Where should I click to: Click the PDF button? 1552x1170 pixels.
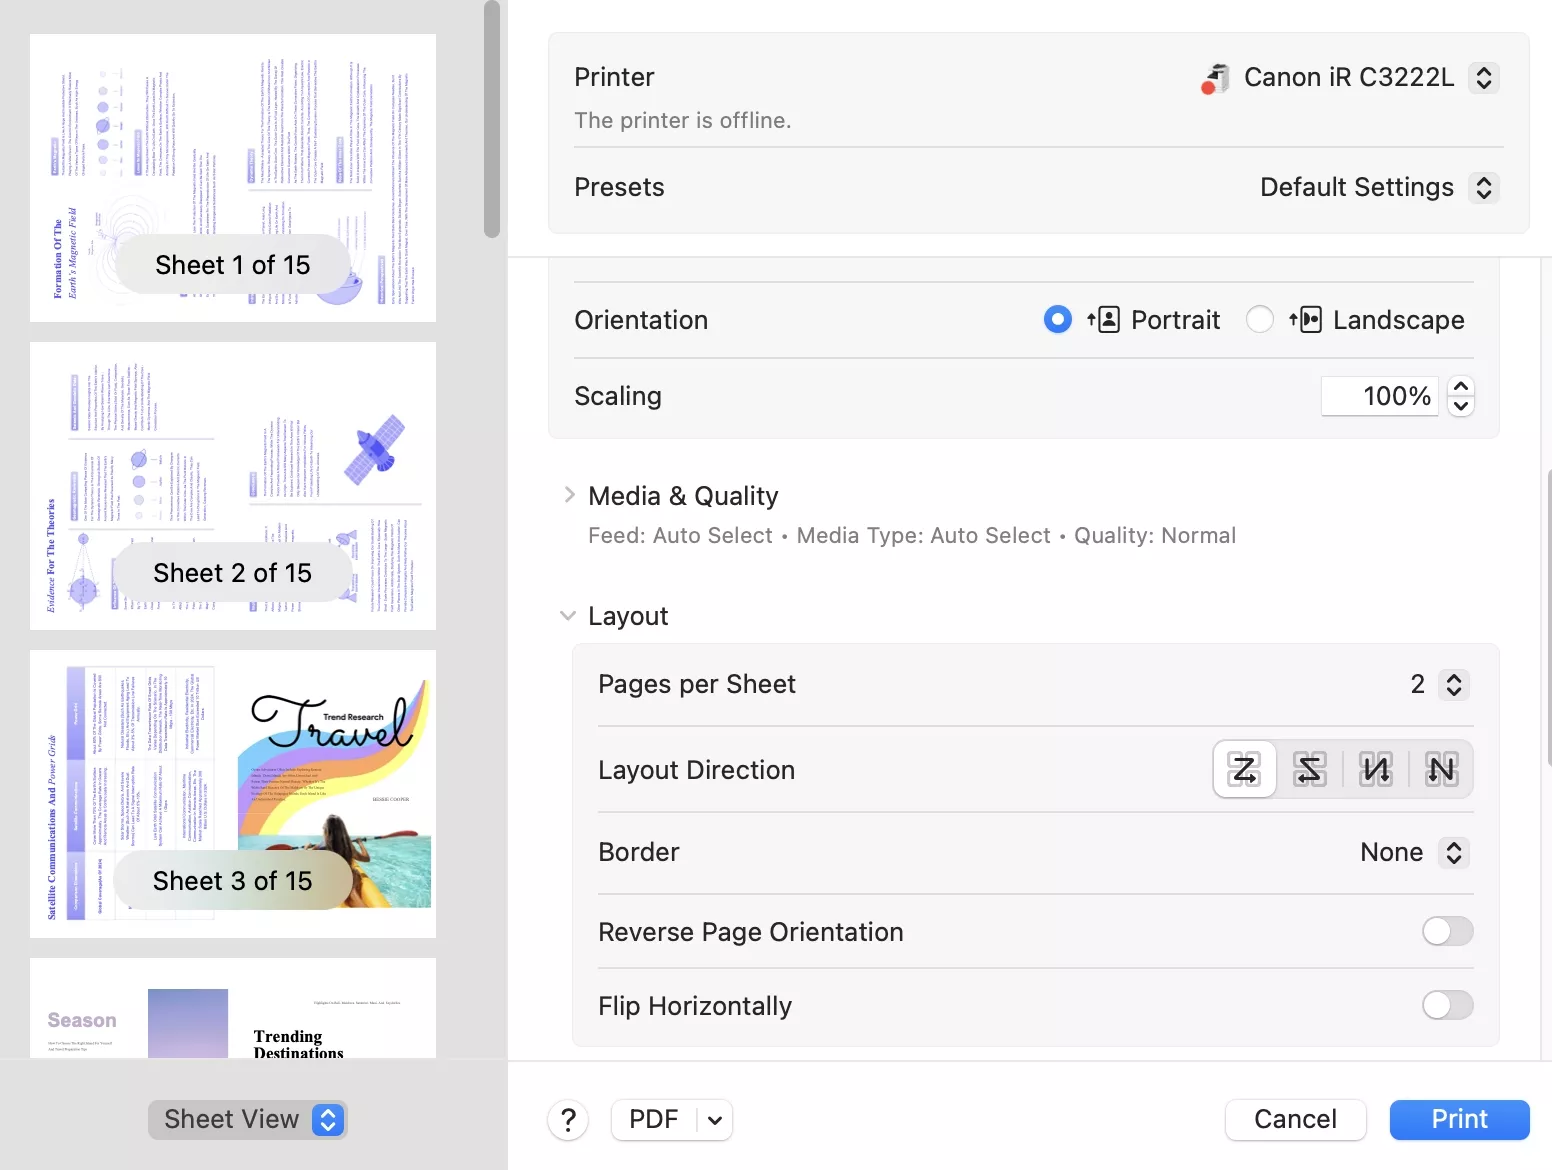point(654,1120)
